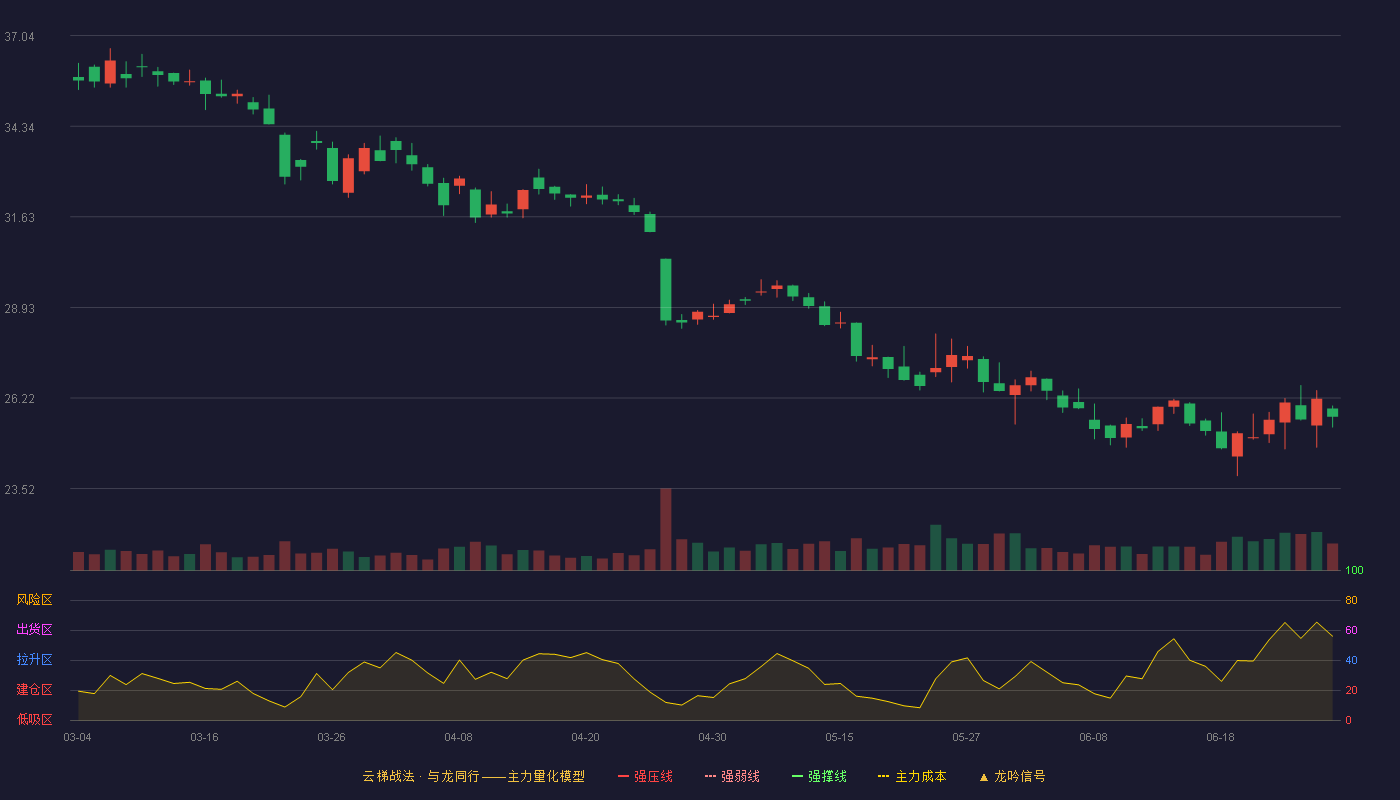1400x800 pixels.
Task: Click the 03-04 date axis label
Action: [x=77, y=737]
